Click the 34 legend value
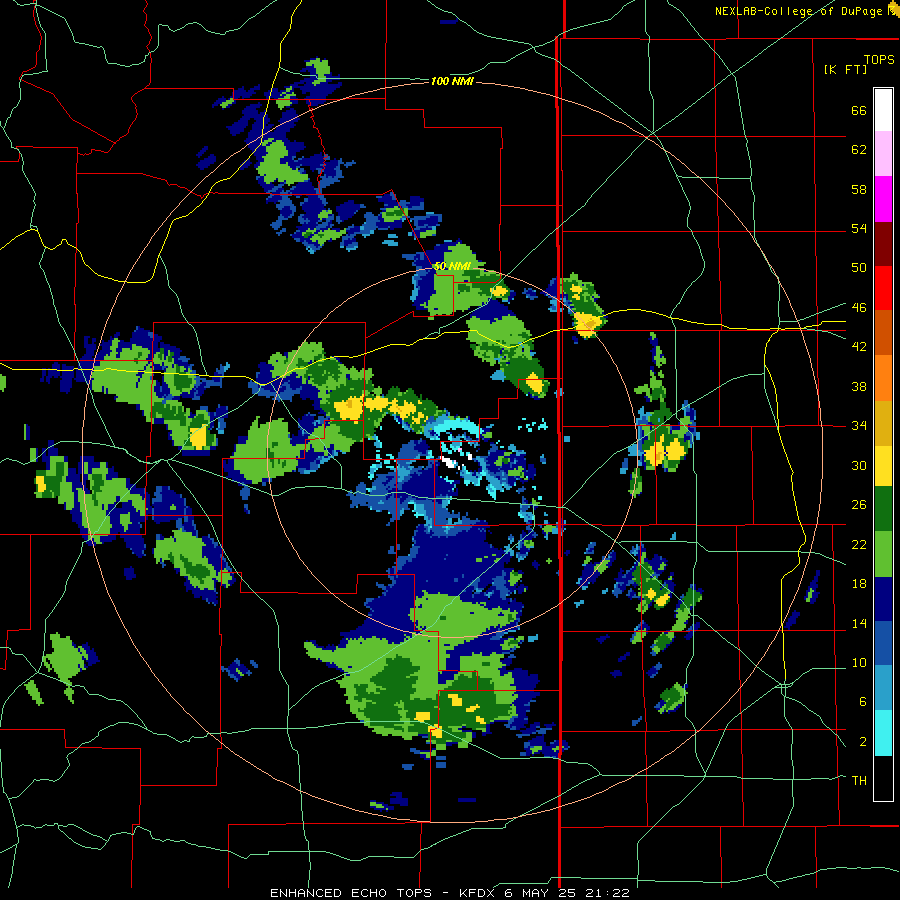900x900 pixels. coord(859,425)
